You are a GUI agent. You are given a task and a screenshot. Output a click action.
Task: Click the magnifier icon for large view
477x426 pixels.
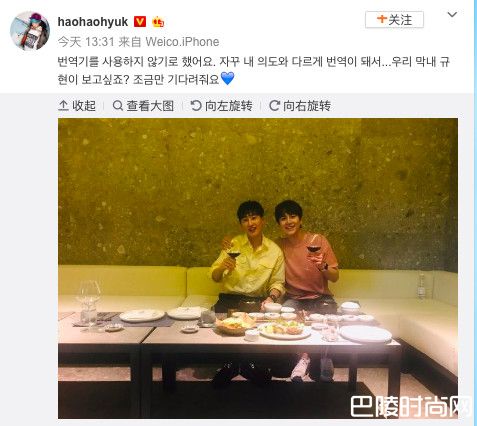tap(118, 106)
